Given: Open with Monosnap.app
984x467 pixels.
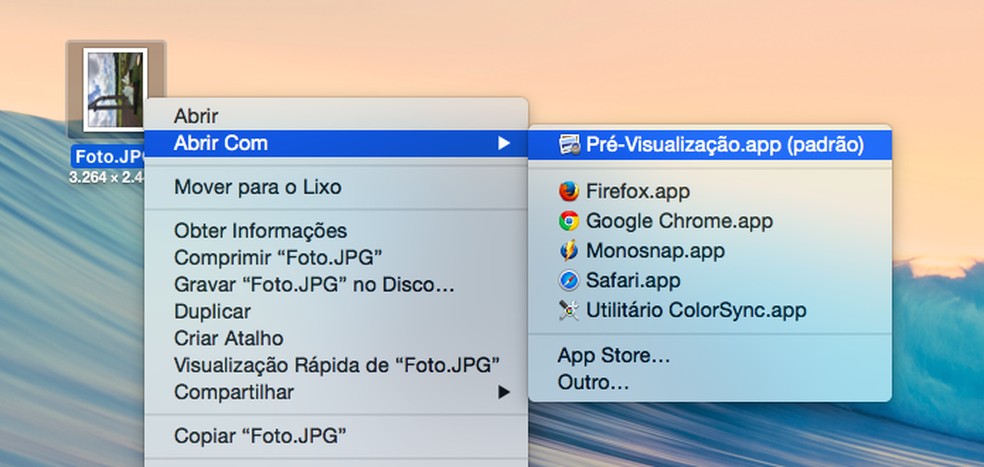Looking at the screenshot, I should pos(710,250).
